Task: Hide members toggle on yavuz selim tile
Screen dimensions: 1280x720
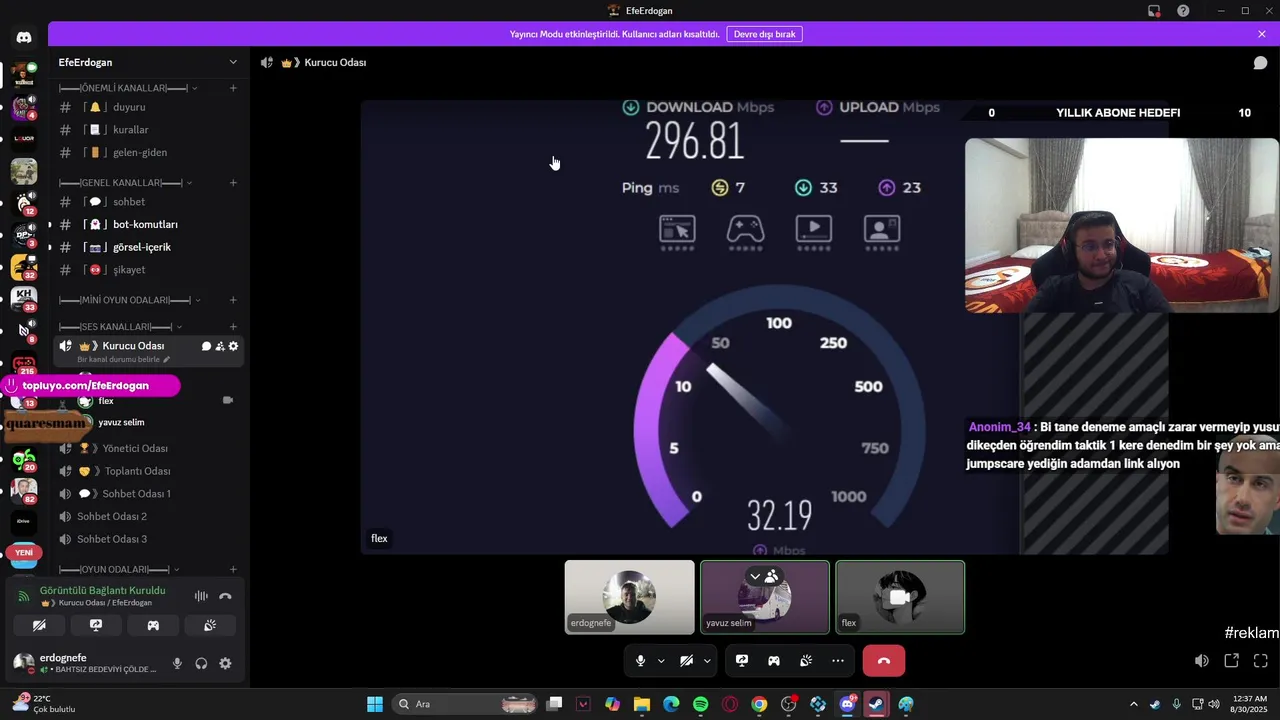Action: (764, 576)
